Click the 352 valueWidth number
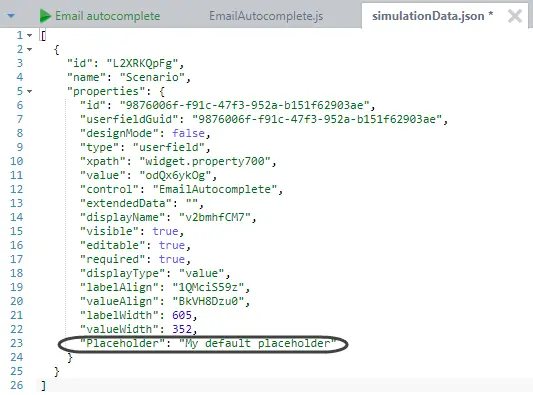This screenshot has width=533, height=395. click(x=182, y=329)
